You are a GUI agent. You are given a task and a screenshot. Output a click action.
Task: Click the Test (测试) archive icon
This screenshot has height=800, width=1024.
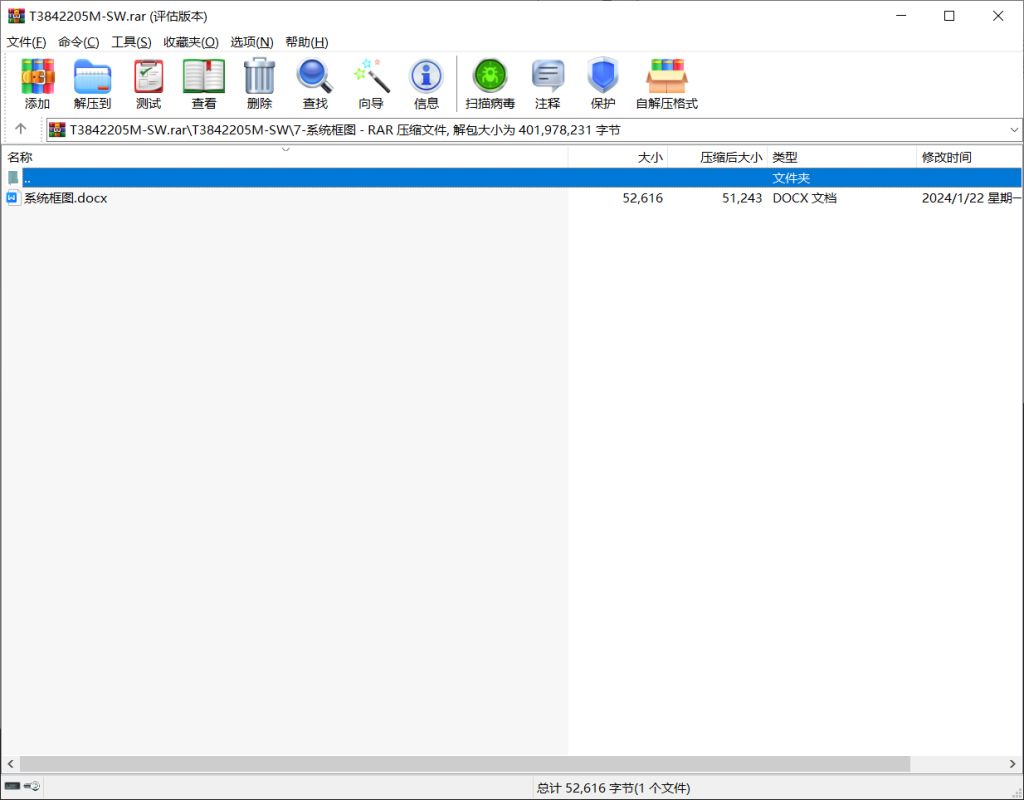point(148,84)
